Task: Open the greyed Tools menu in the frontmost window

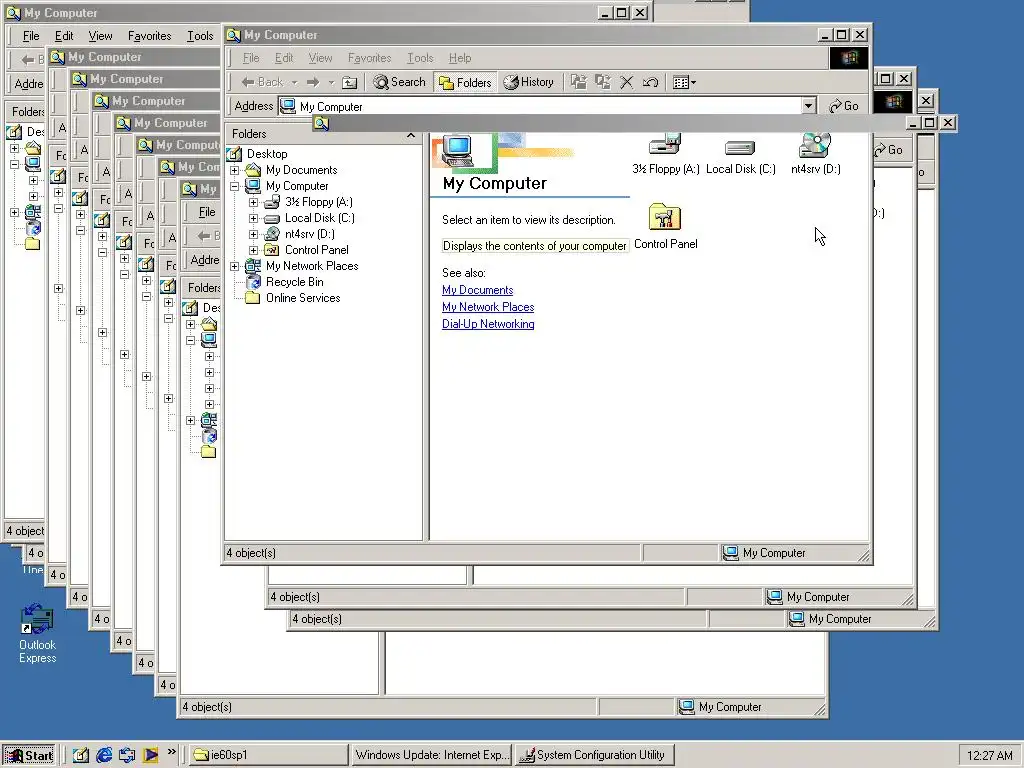Action: [x=420, y=58]
